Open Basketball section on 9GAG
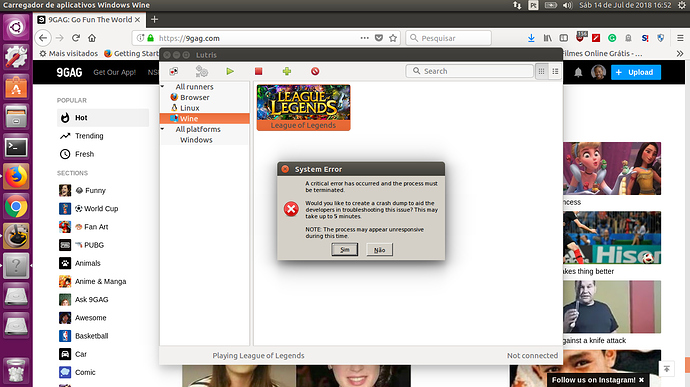Viewport: 690px width, 387px height. pos(84,335)
